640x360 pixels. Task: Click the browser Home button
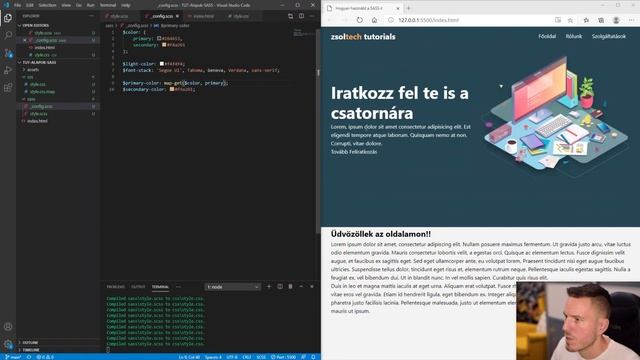click(374, 20)
